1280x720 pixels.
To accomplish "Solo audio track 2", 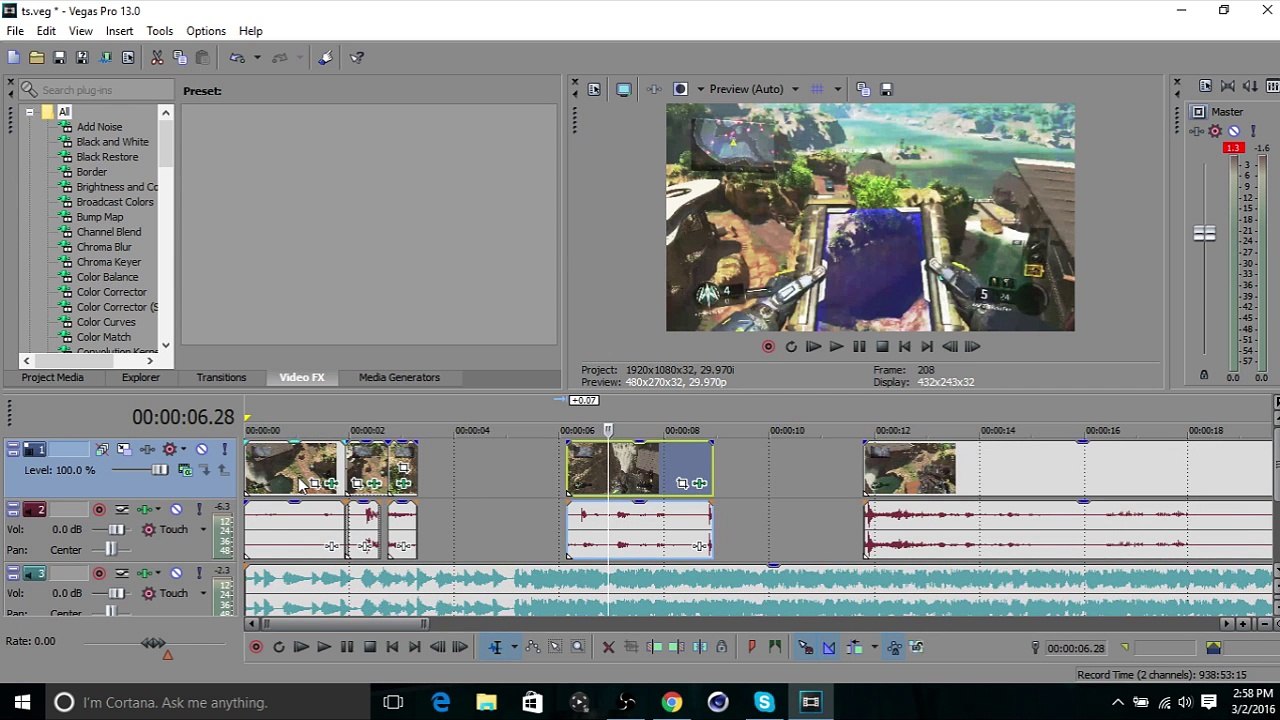I will click(x=199, y=510).
